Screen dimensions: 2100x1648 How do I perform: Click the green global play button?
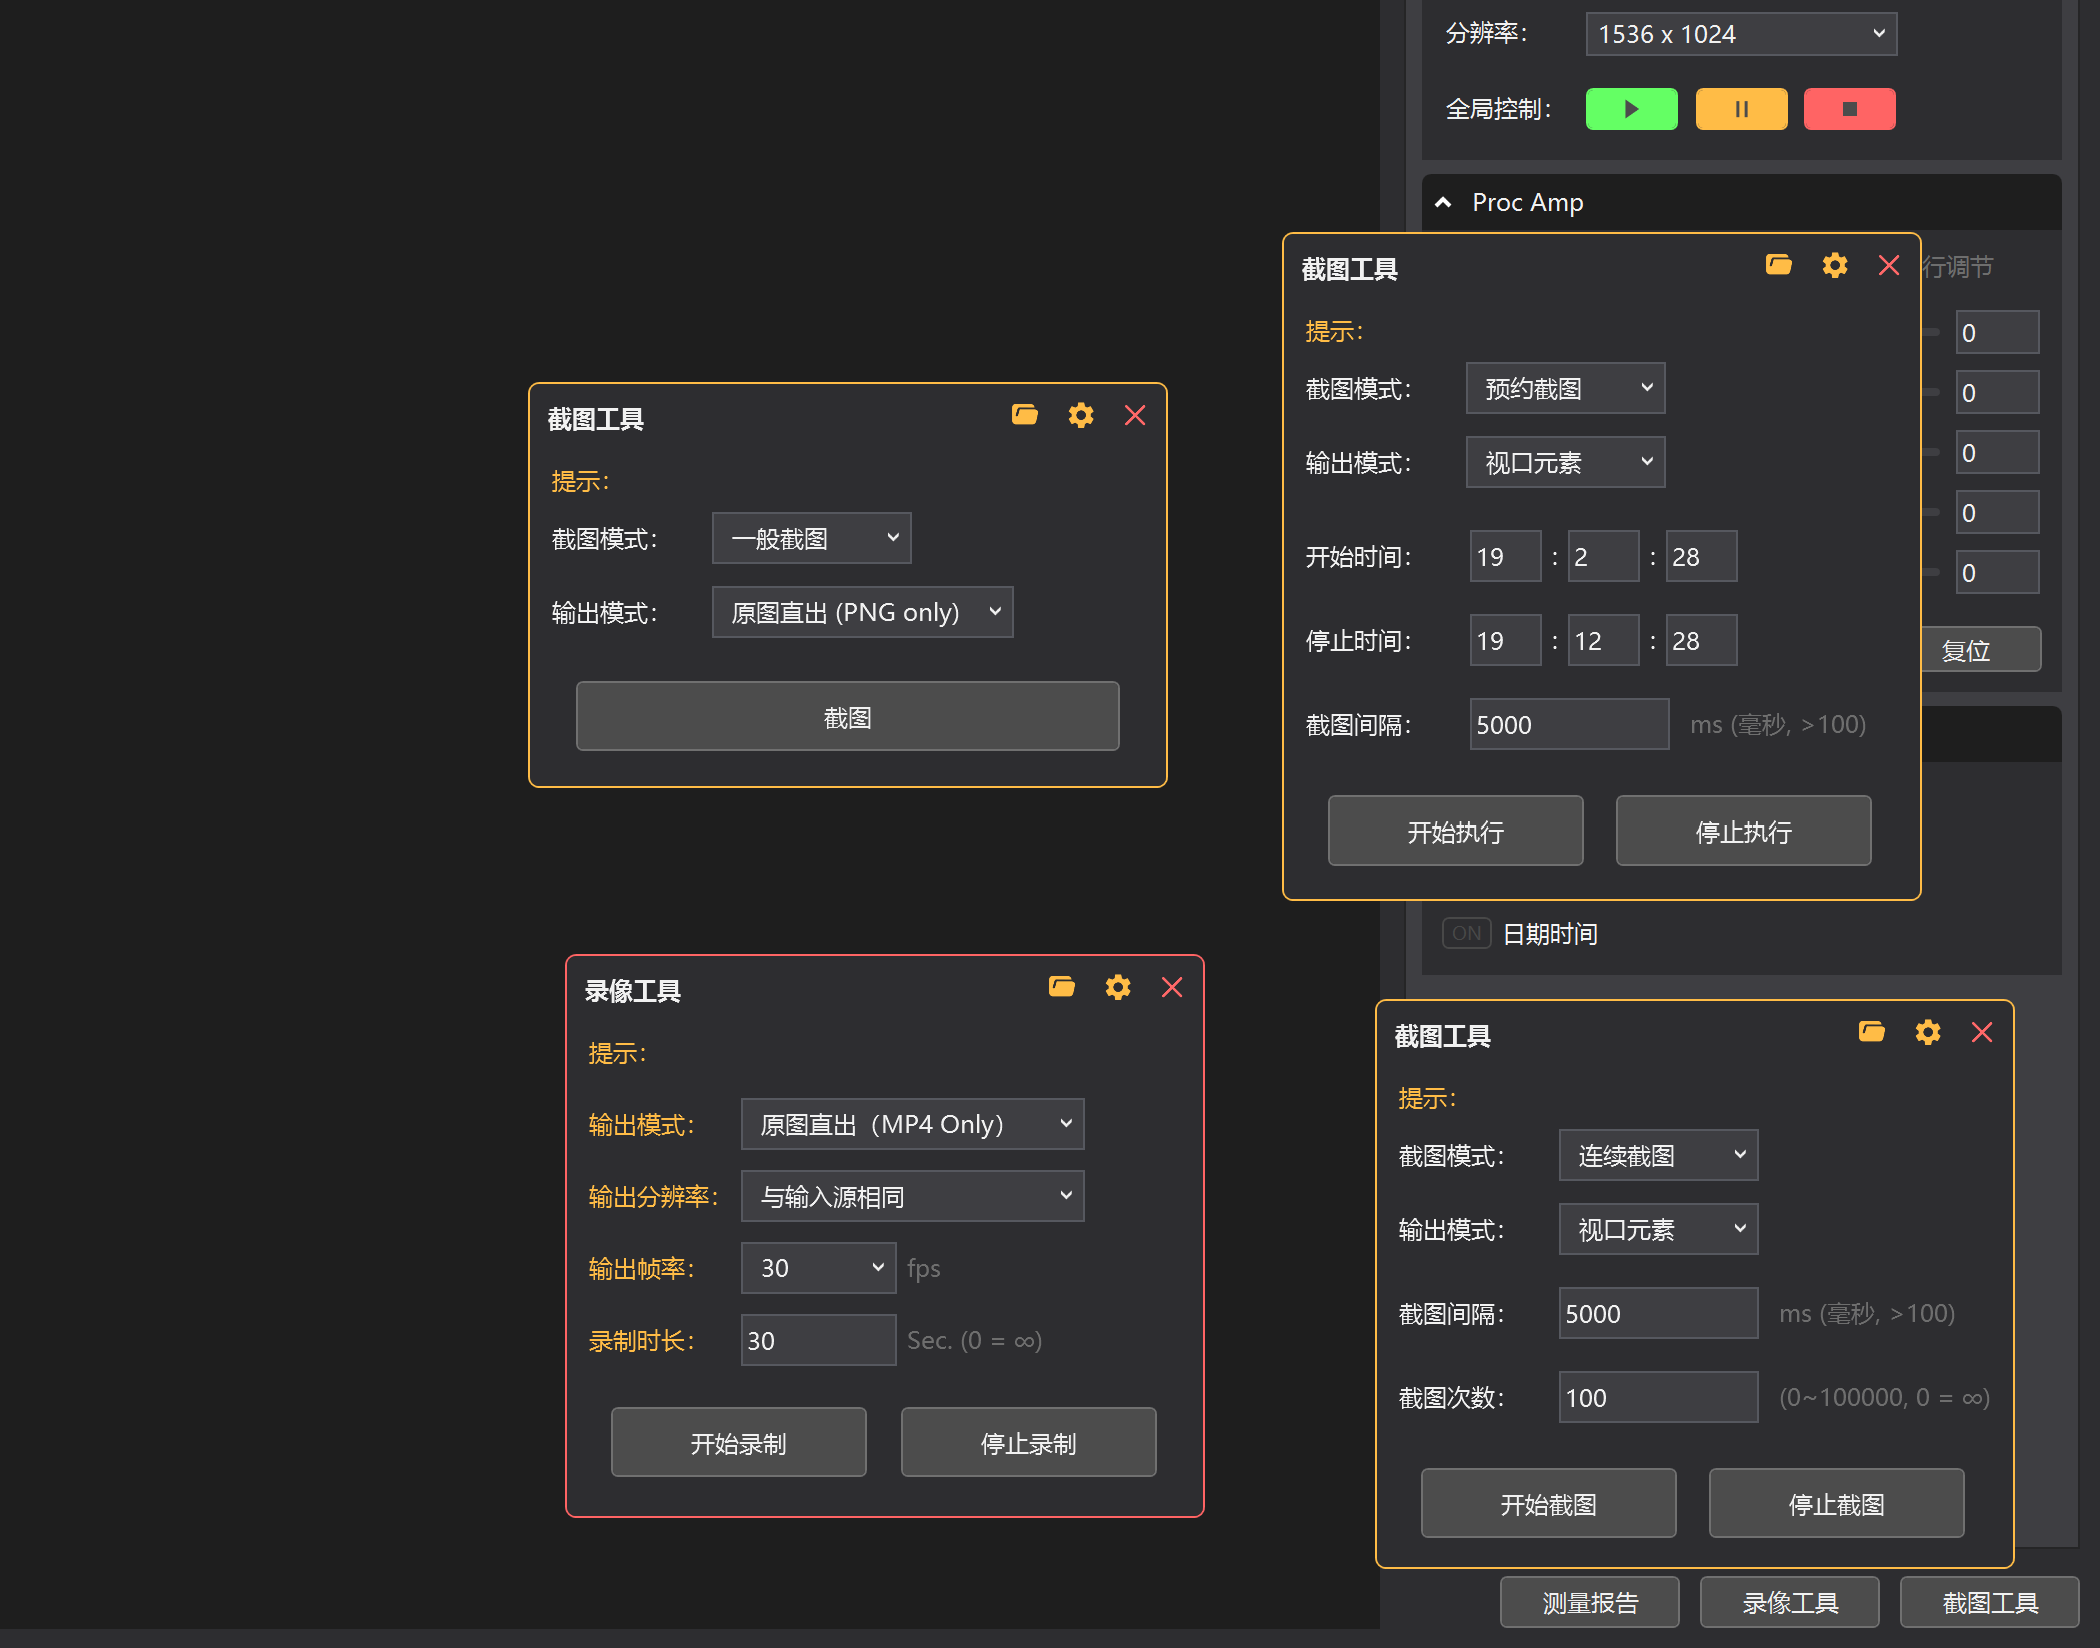point(1631,109)
